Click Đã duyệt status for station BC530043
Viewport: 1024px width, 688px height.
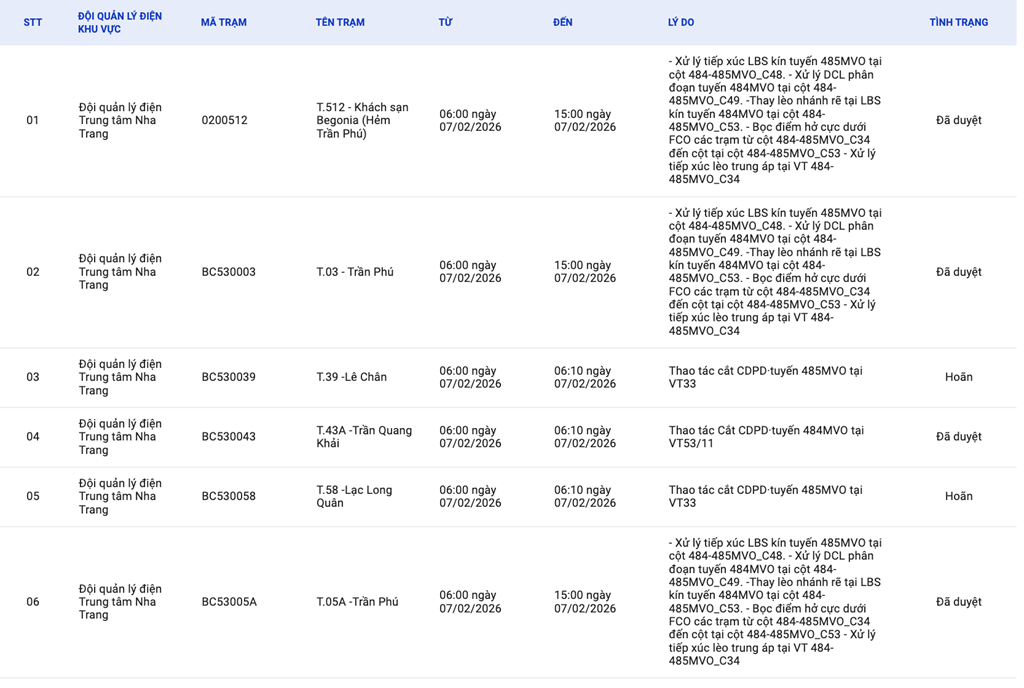(x=958, y=437)
